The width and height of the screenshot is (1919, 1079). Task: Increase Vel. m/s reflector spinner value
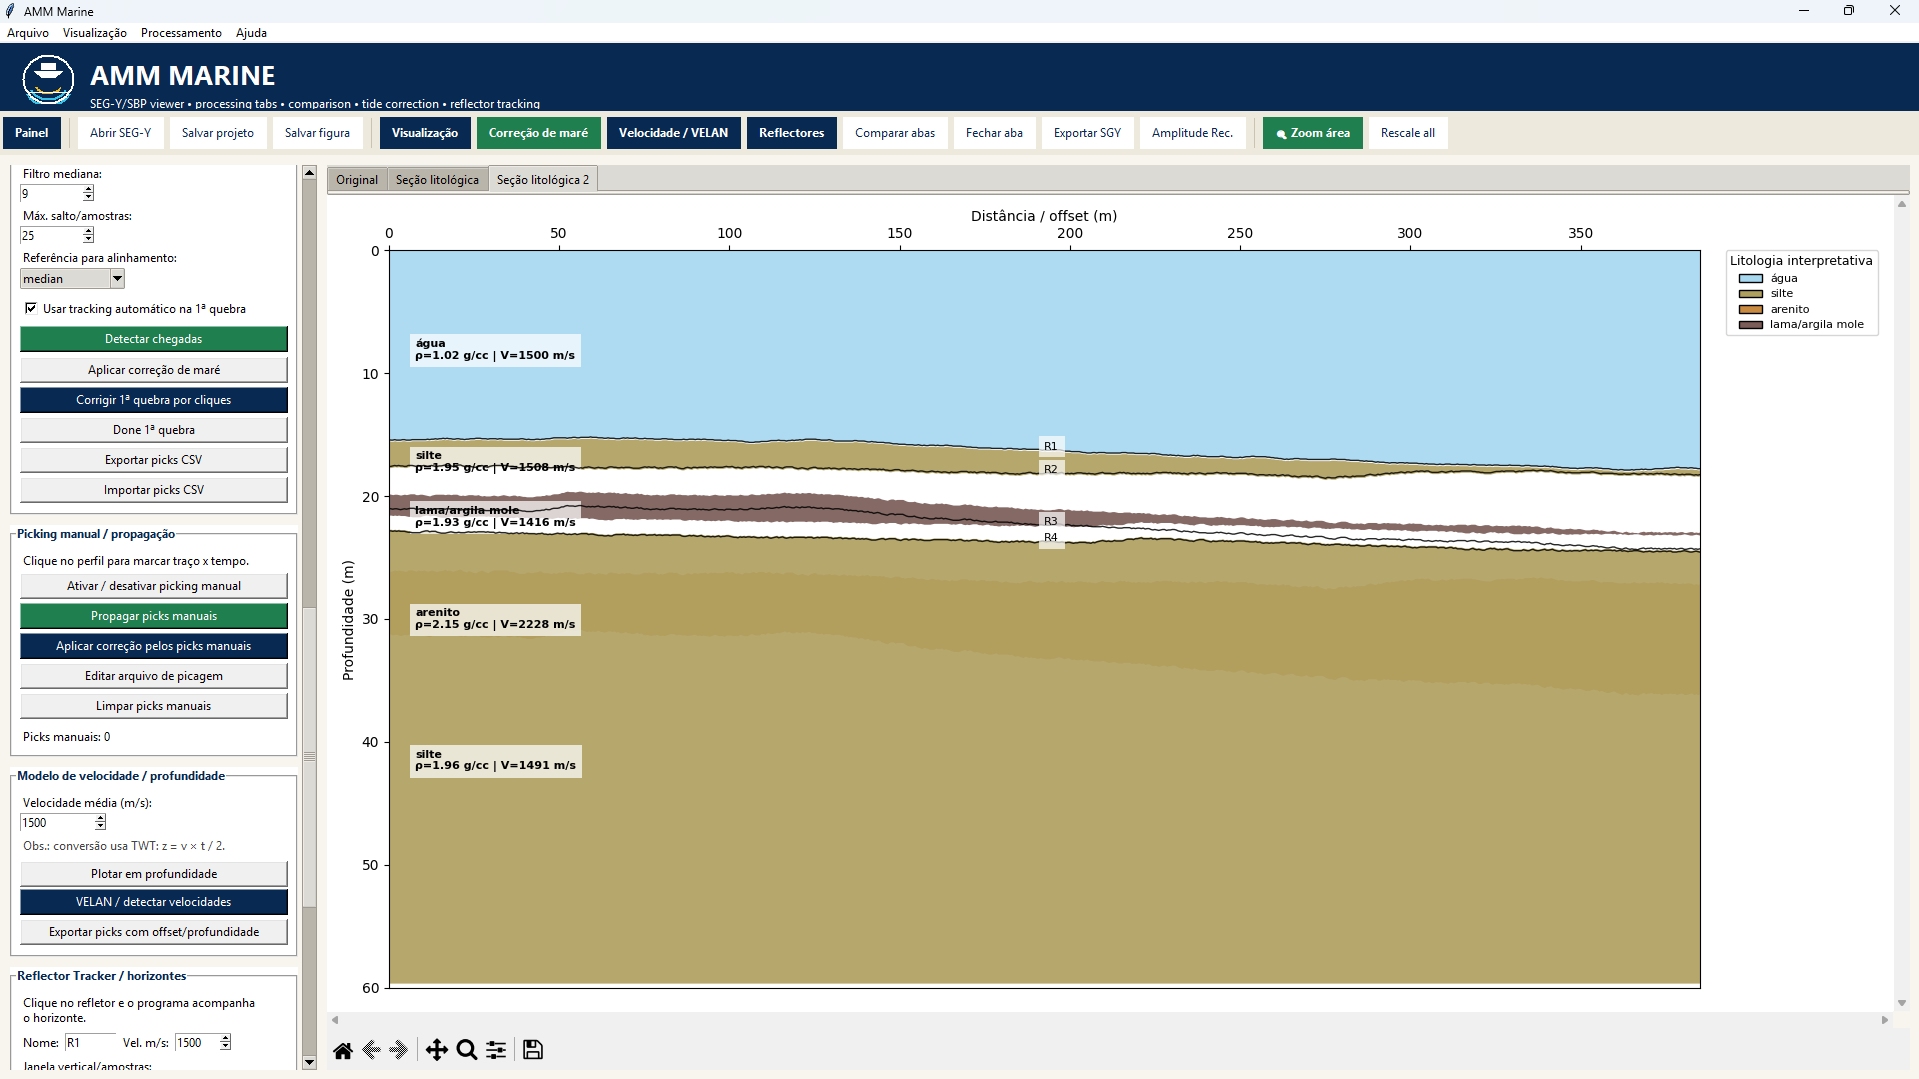(226, 1038)
